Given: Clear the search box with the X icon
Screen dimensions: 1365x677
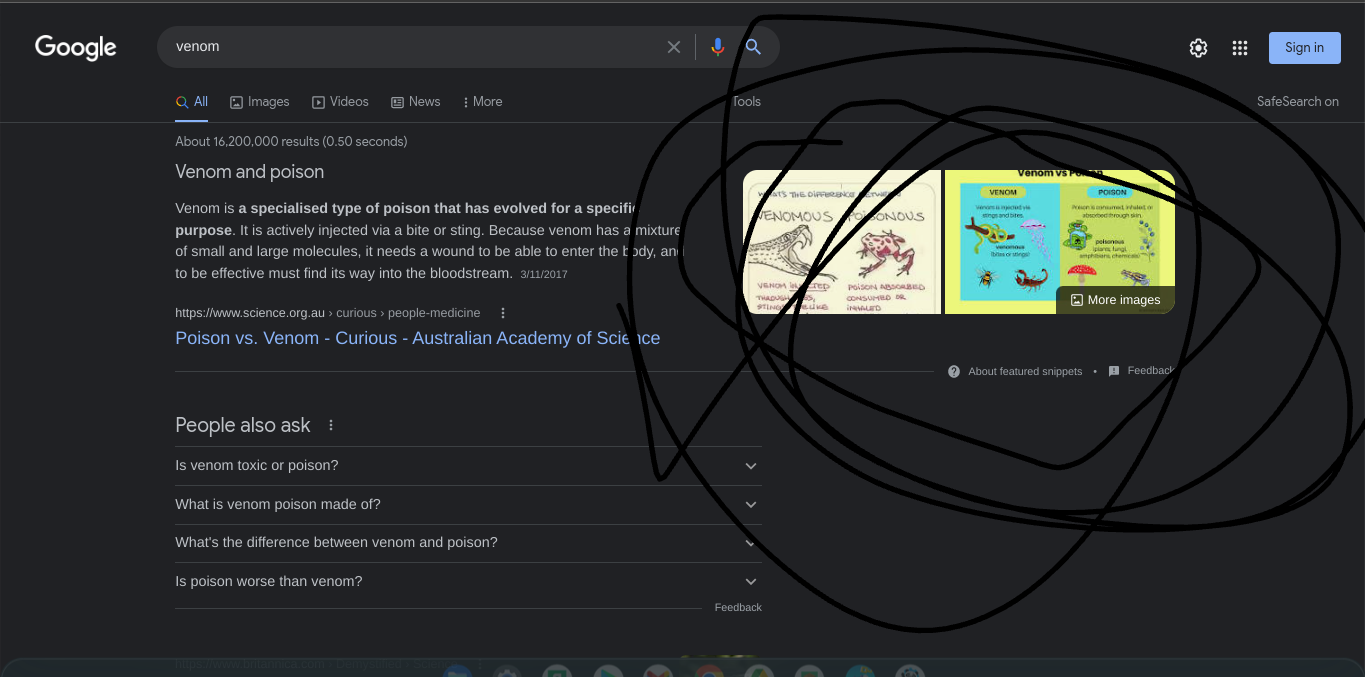Looking at the screenshot, I should click(674, 47).
